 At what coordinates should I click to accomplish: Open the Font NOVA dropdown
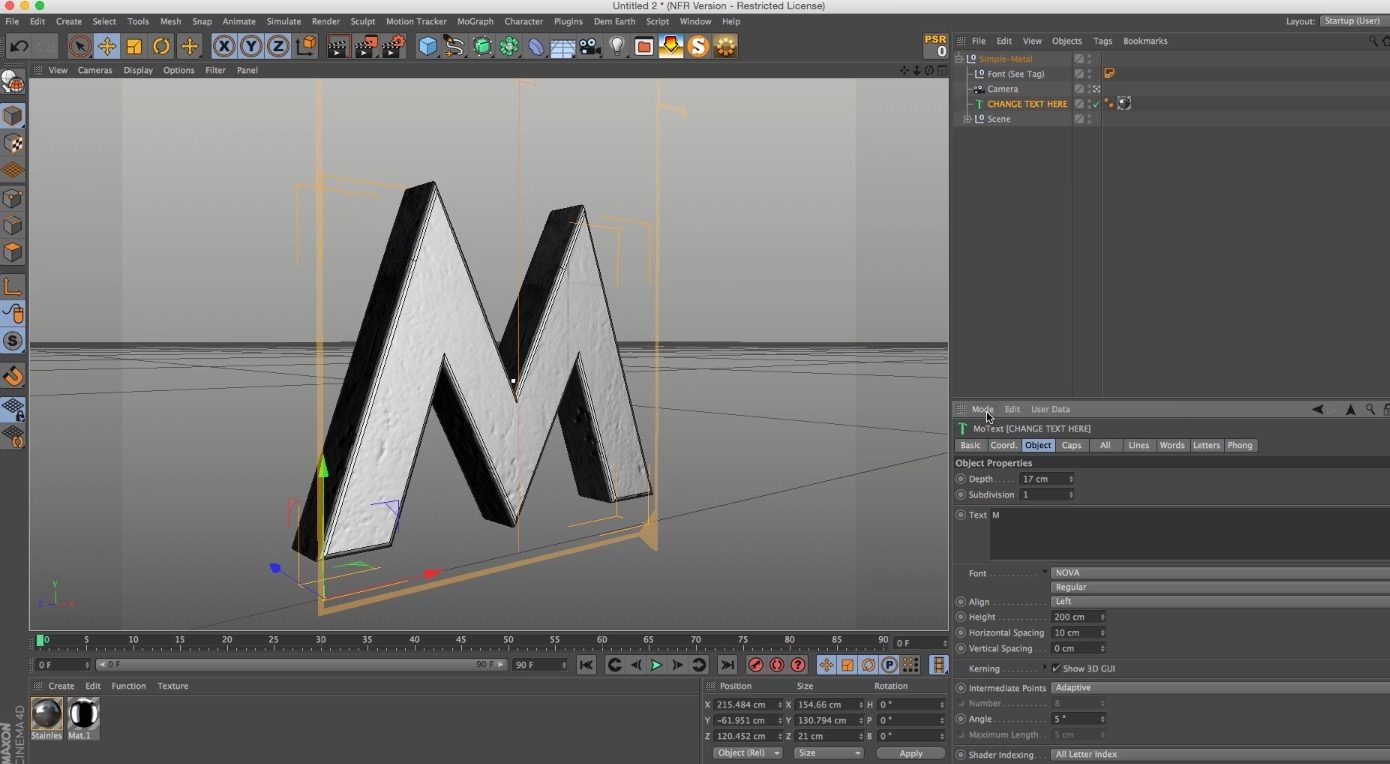(x=1220, y=573)
